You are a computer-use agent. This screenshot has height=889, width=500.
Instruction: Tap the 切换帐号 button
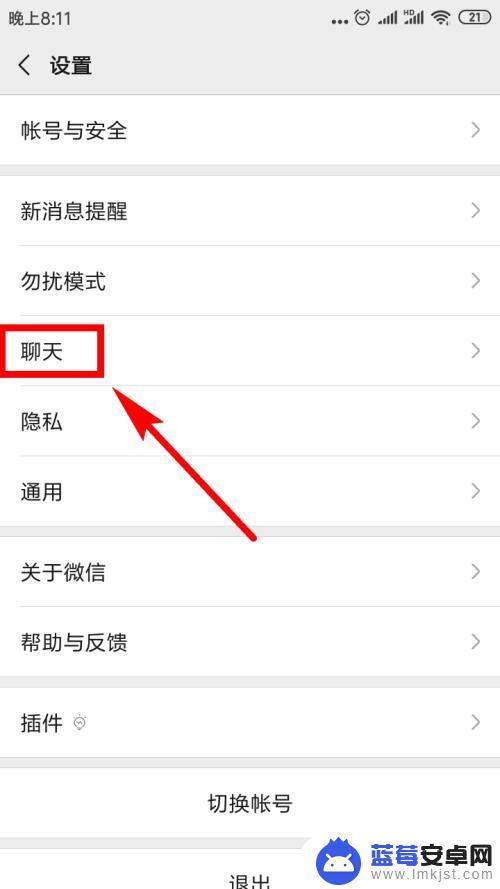point(250,803)
